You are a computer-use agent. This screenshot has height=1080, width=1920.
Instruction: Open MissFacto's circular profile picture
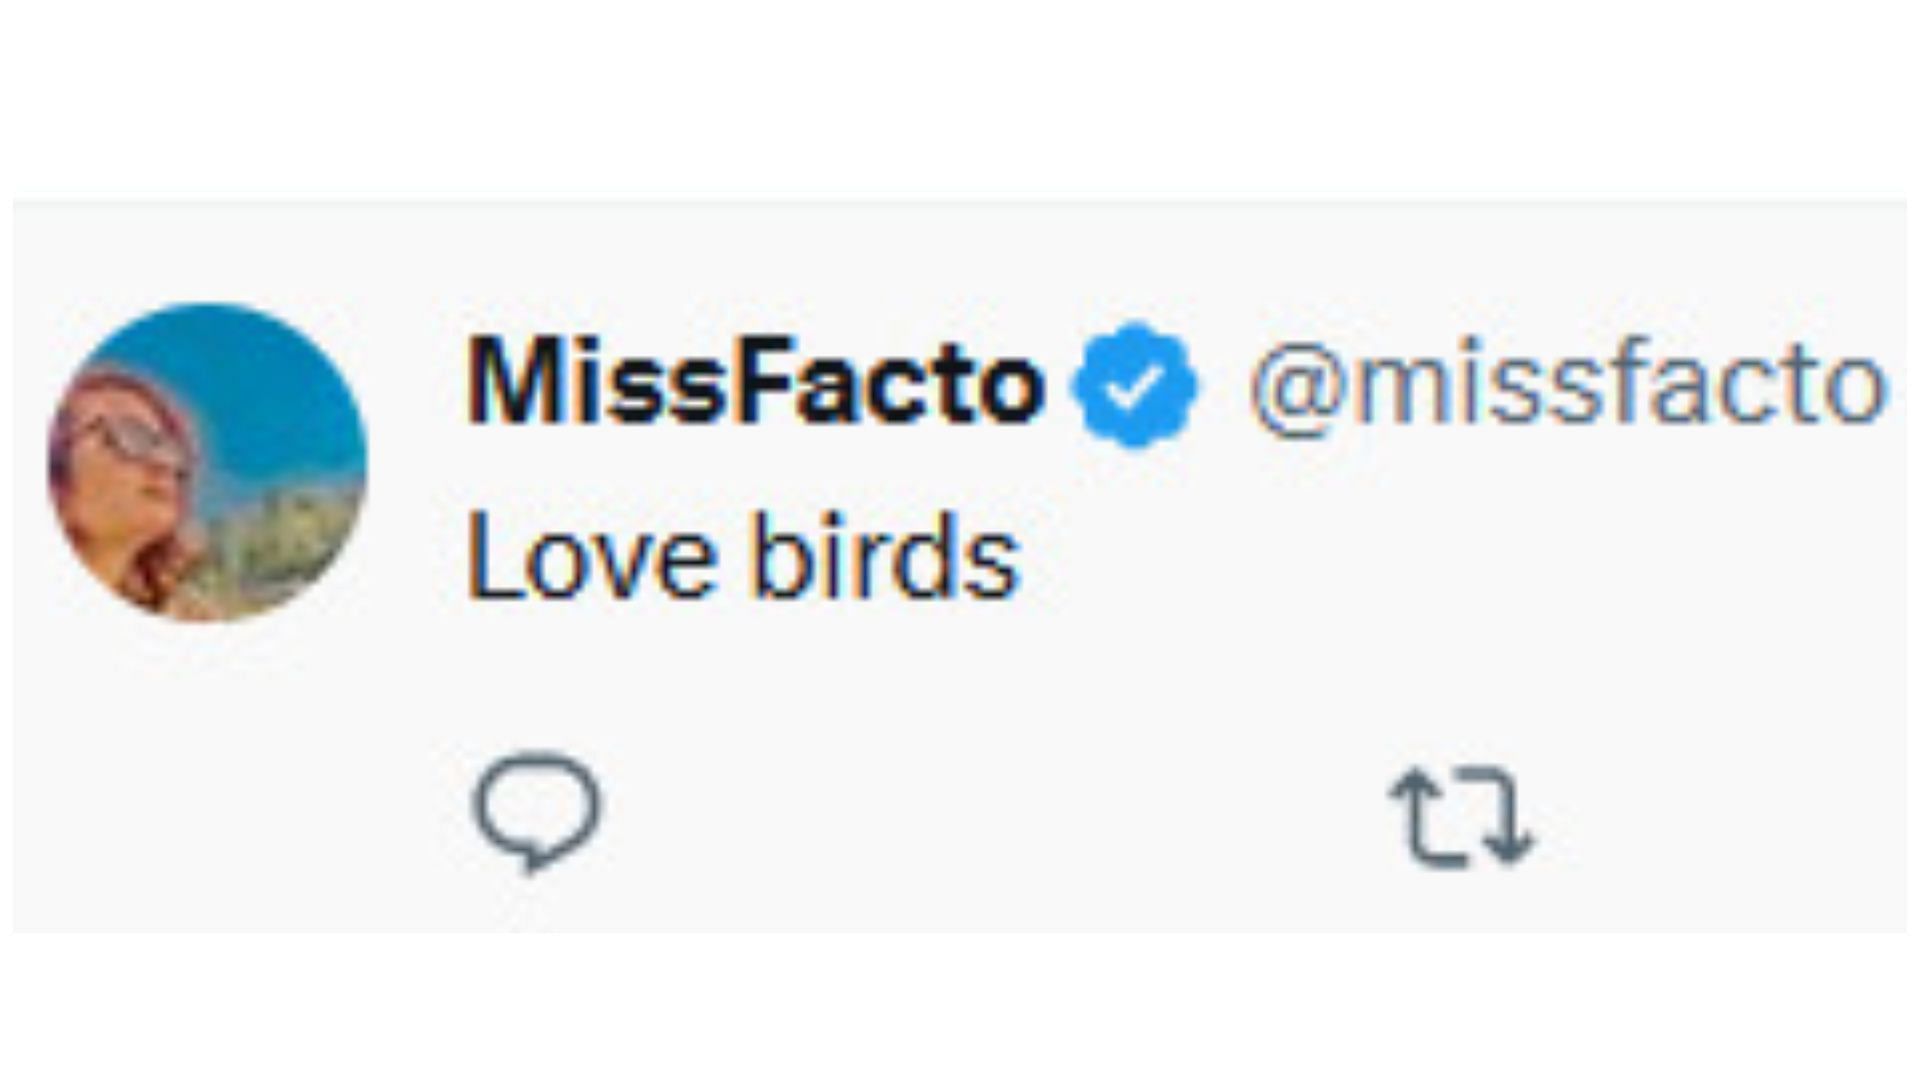(x=208, y=463)
